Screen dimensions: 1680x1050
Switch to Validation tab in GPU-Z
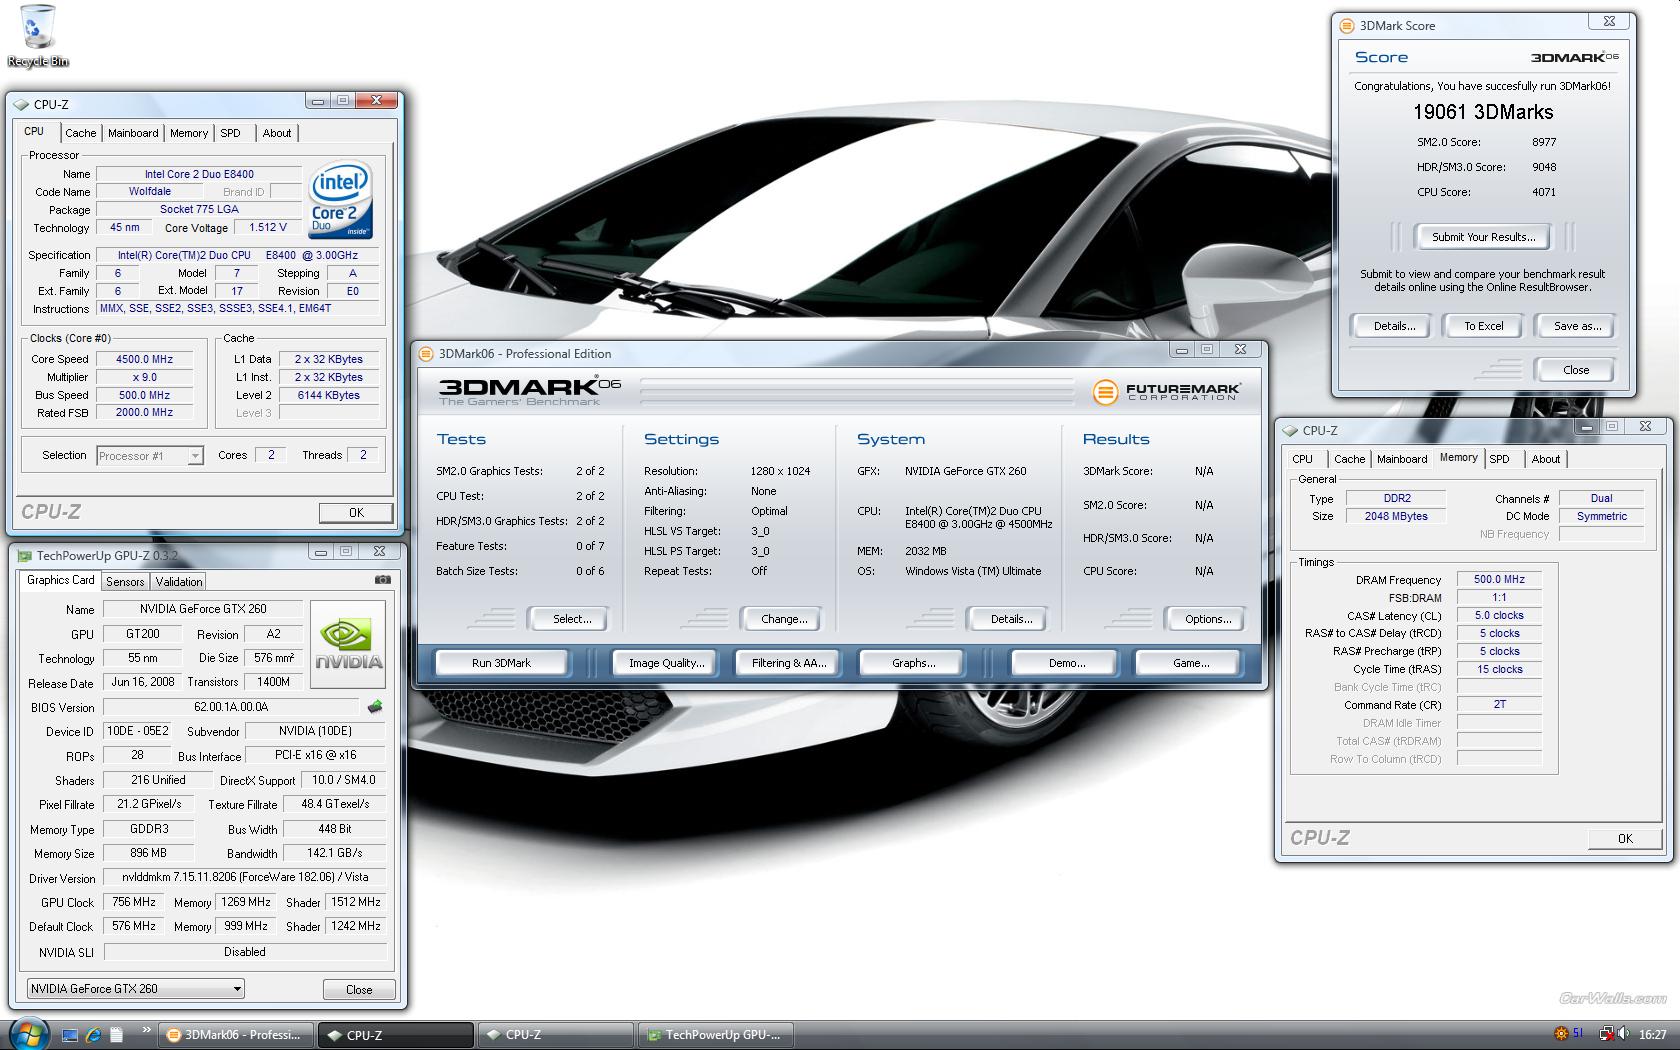point(179,581)
